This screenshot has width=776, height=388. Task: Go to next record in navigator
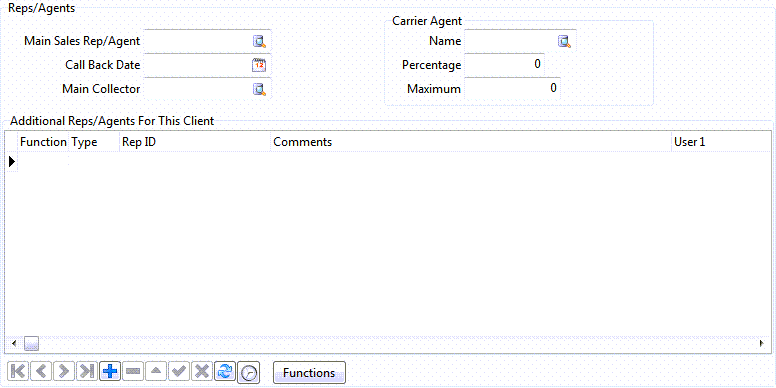pos(64,371)
